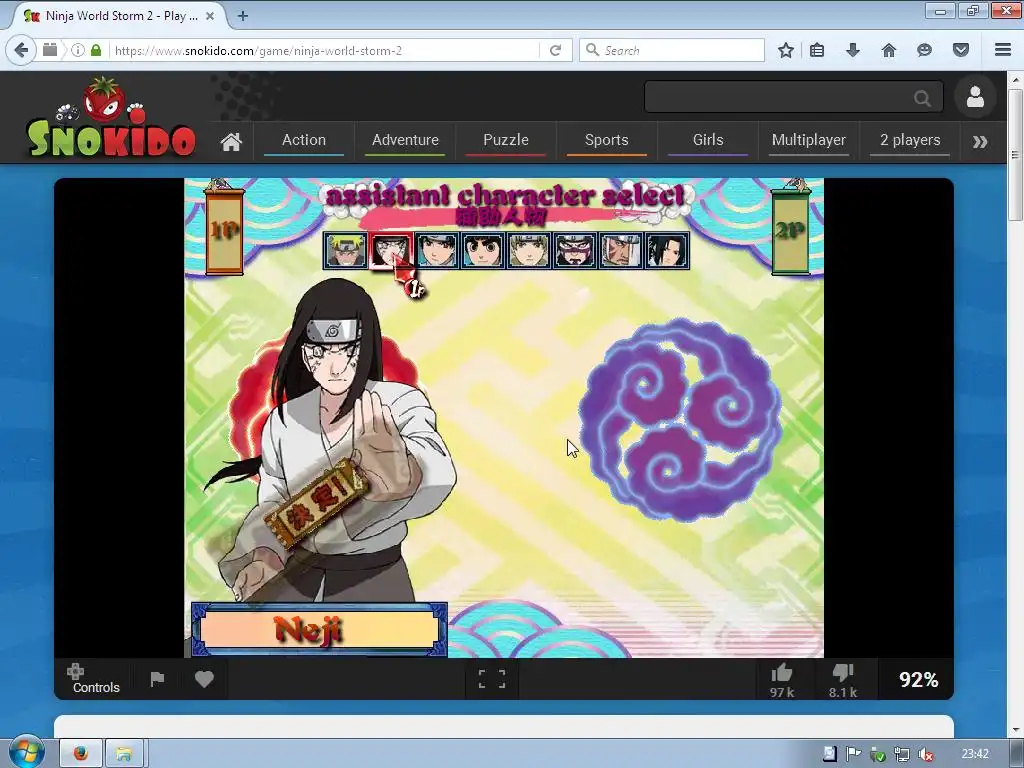Reload the page
The width and height of the screenshot is (1024, 768).
tap(556, 50)
